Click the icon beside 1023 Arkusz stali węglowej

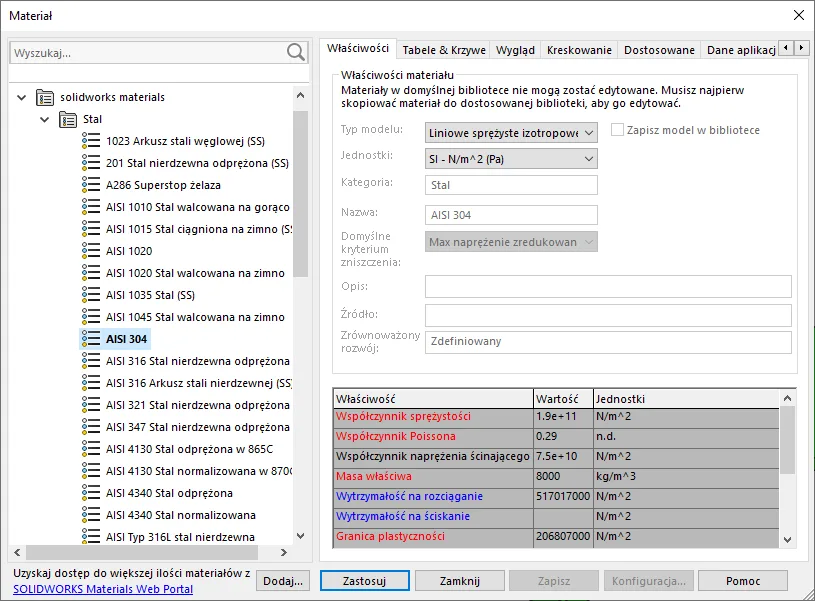click(x=90, y=141)
